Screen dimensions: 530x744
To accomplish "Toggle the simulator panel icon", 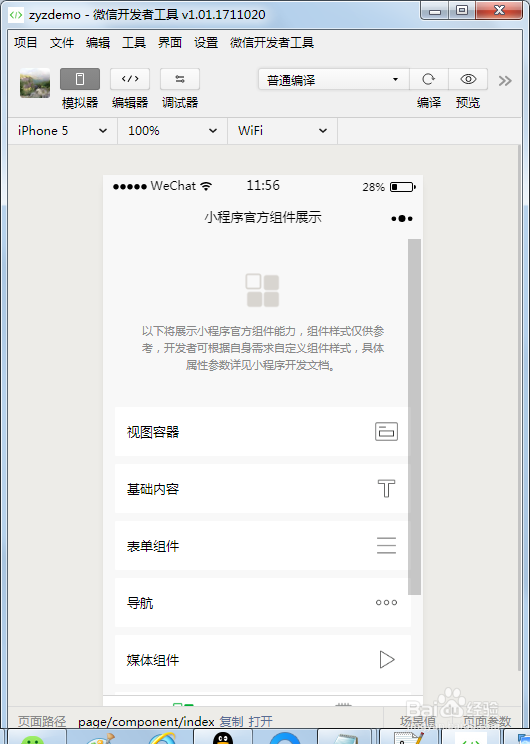I will coord(80,79).
